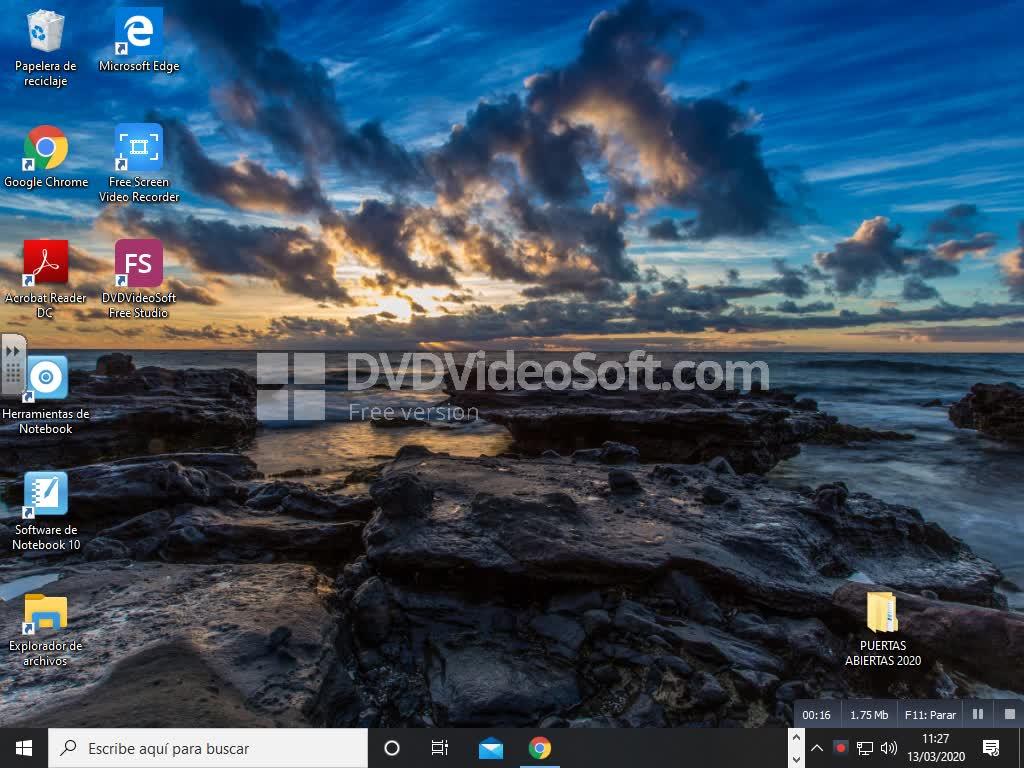Viewport: 1024px width, 768px height.
Task: Open the notification action center icon
Action: click(x=991, y=748)
